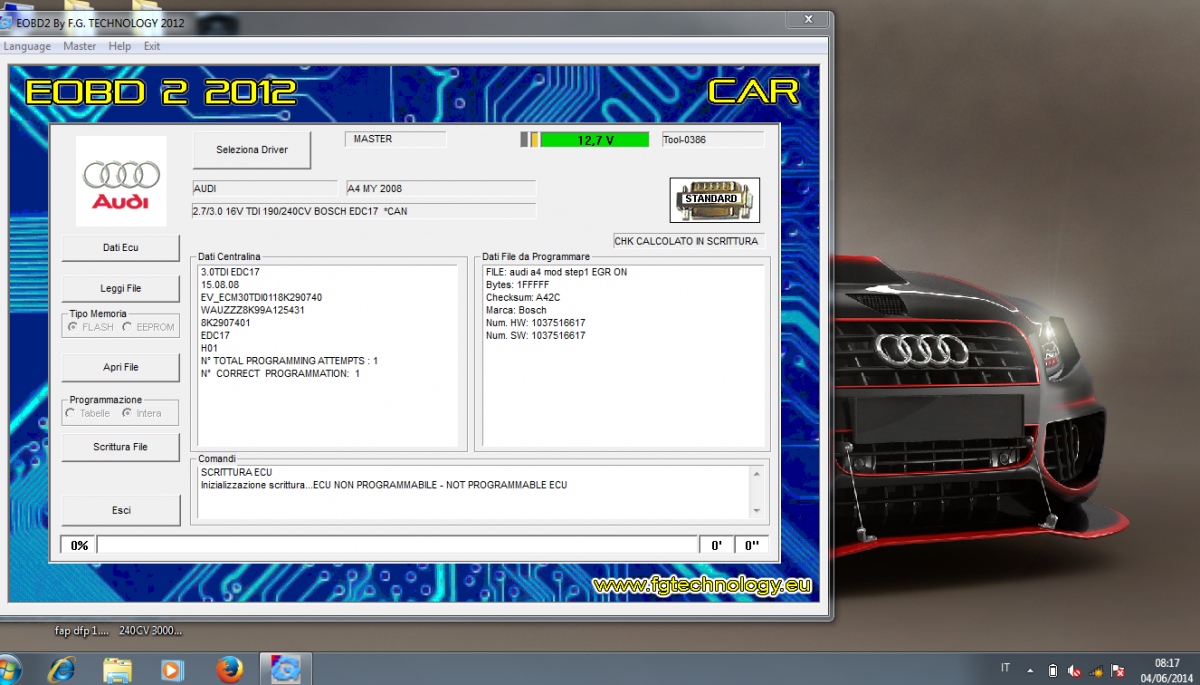Viewport: 1200px width, 685px height.
Task: Click the 2.7/3.0 16V TDI engine field
Action: tap(364, 211)
